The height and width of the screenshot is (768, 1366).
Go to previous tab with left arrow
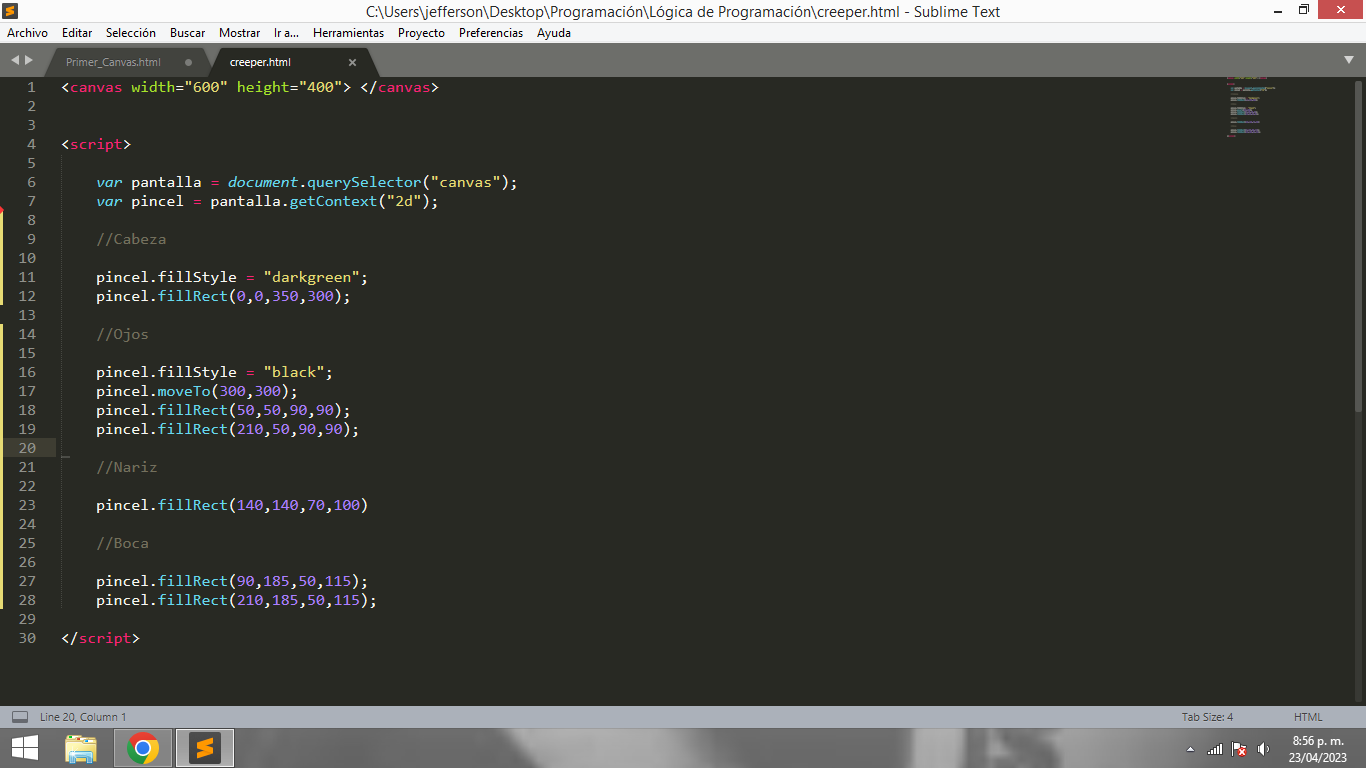pos(15,60)
